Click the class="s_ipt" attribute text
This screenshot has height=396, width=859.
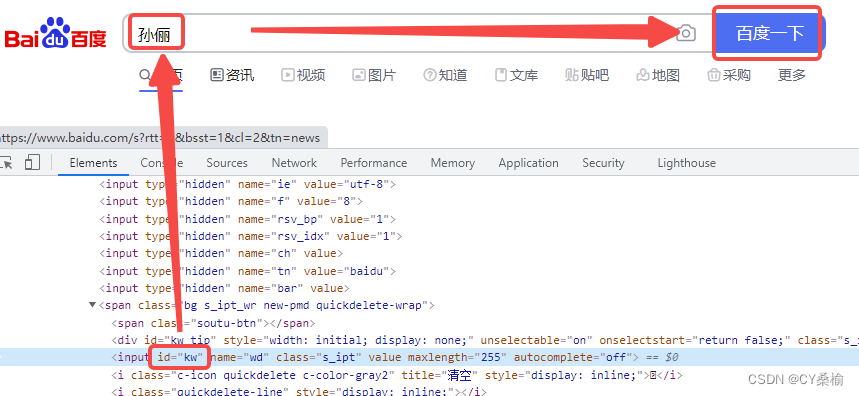click(x=319, y=357)
